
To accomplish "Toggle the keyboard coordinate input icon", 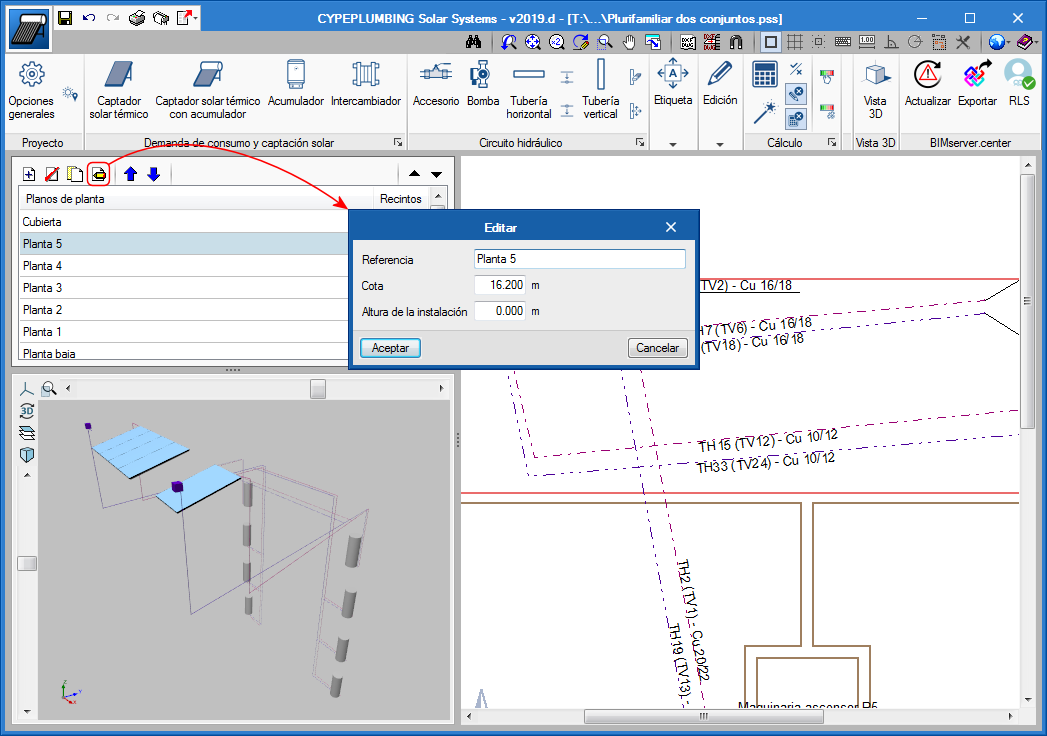I will tap(843, 42).
